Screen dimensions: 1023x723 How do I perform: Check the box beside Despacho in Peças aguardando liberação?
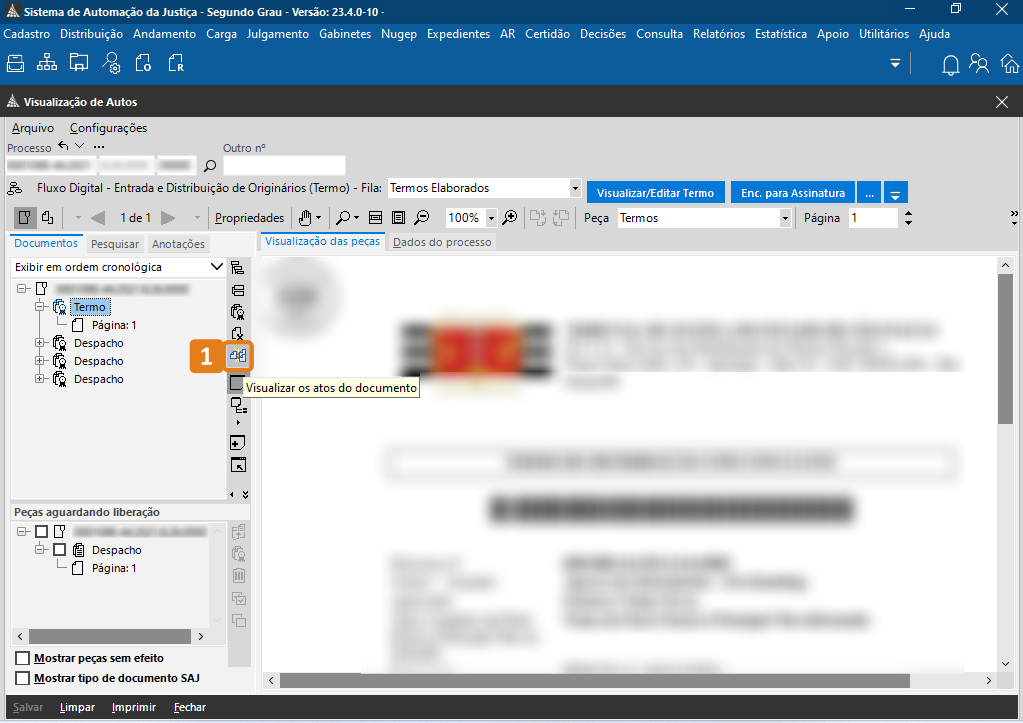point(59,550)
